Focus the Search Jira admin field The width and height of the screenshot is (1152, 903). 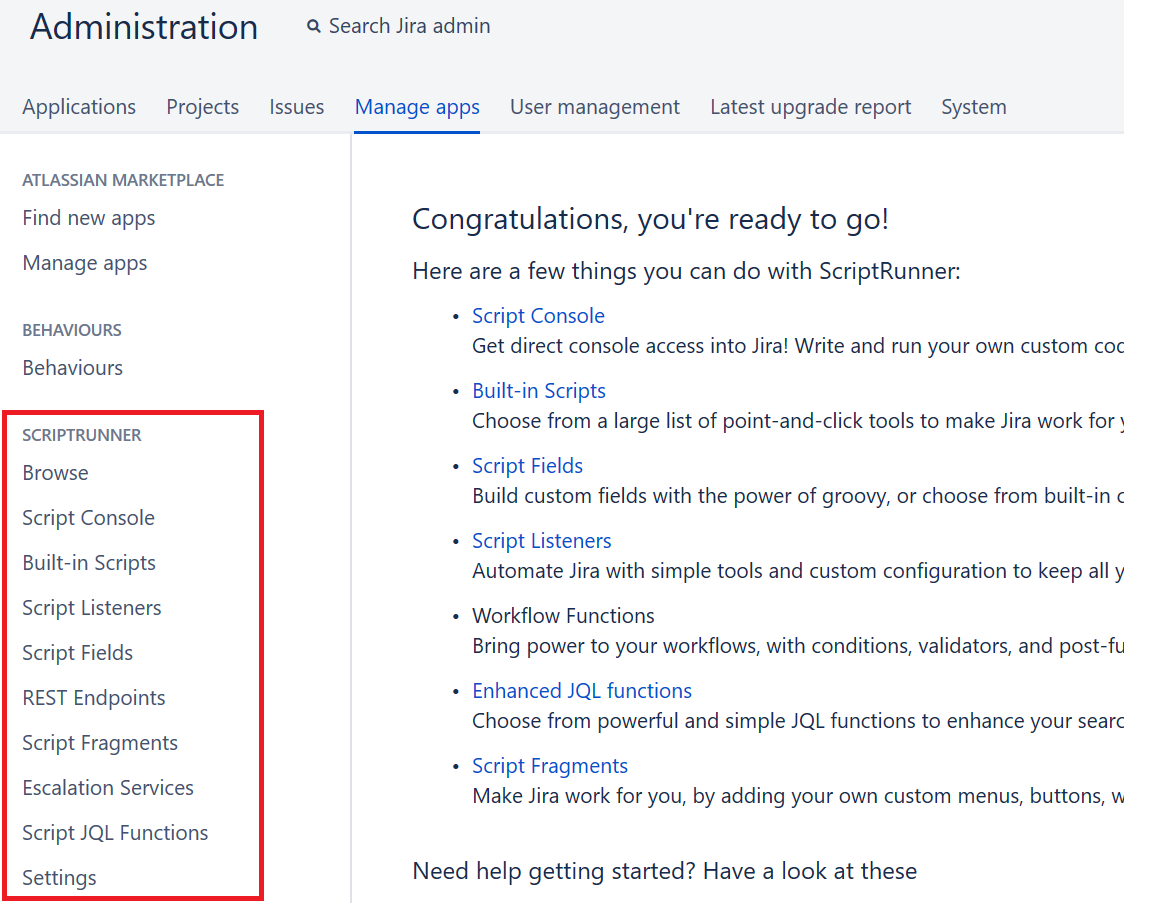coord(409,26)
